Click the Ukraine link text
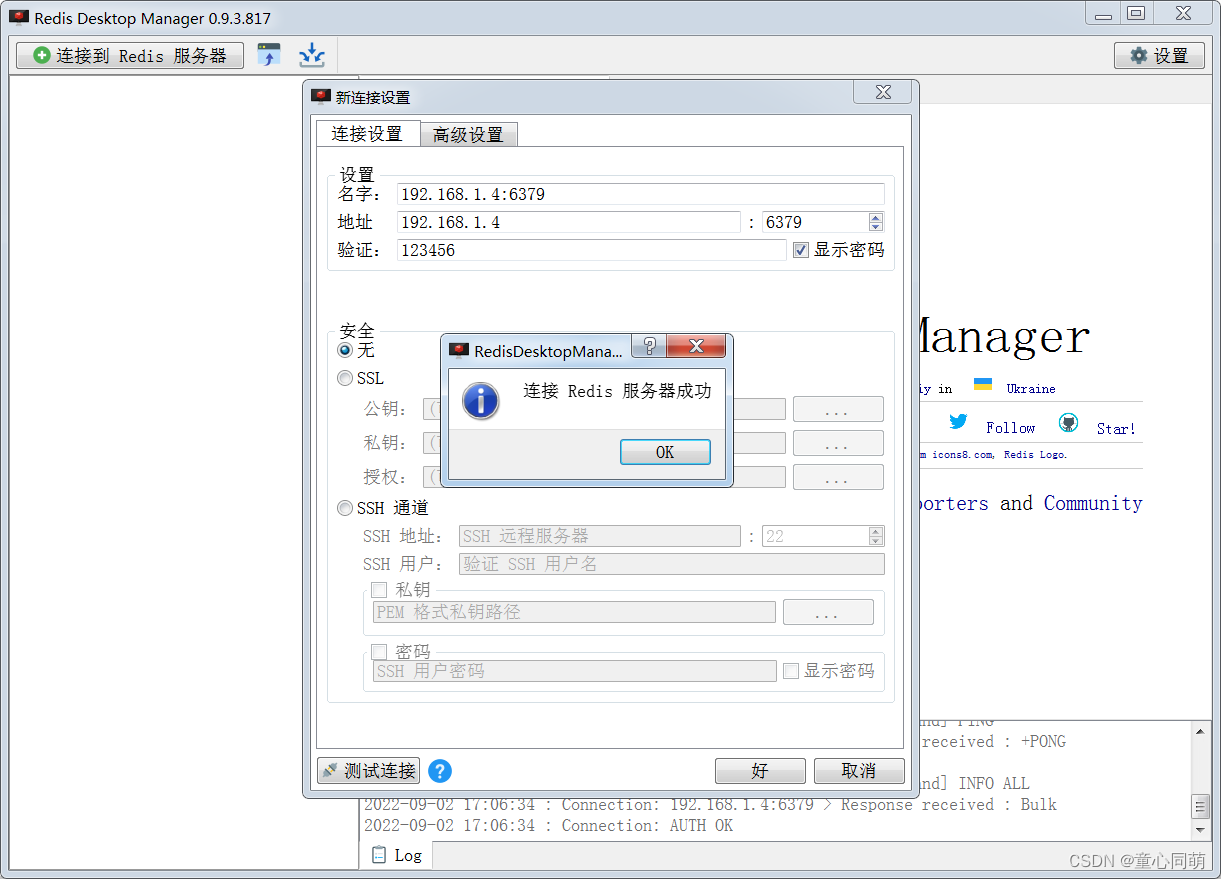 click(x=1031, y=389)
